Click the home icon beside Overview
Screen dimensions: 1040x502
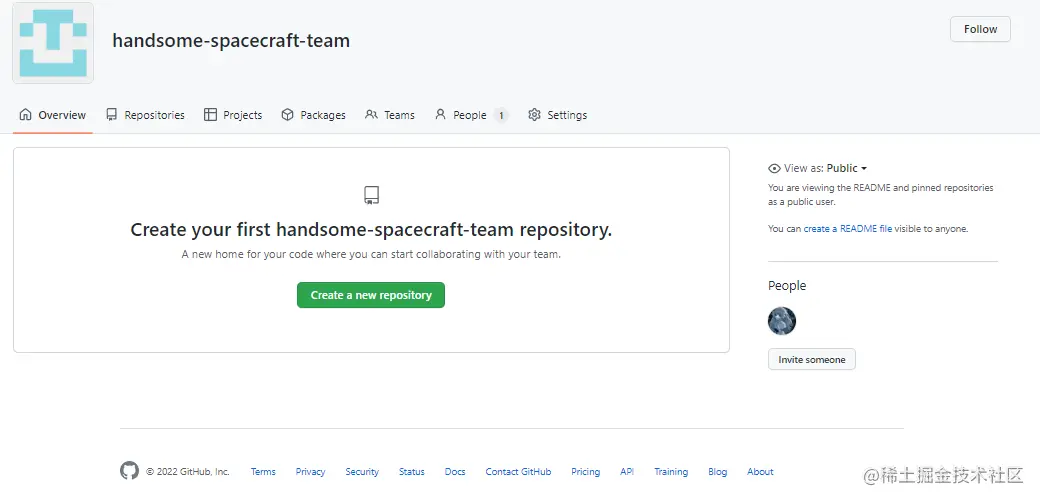tap(25, 115)
